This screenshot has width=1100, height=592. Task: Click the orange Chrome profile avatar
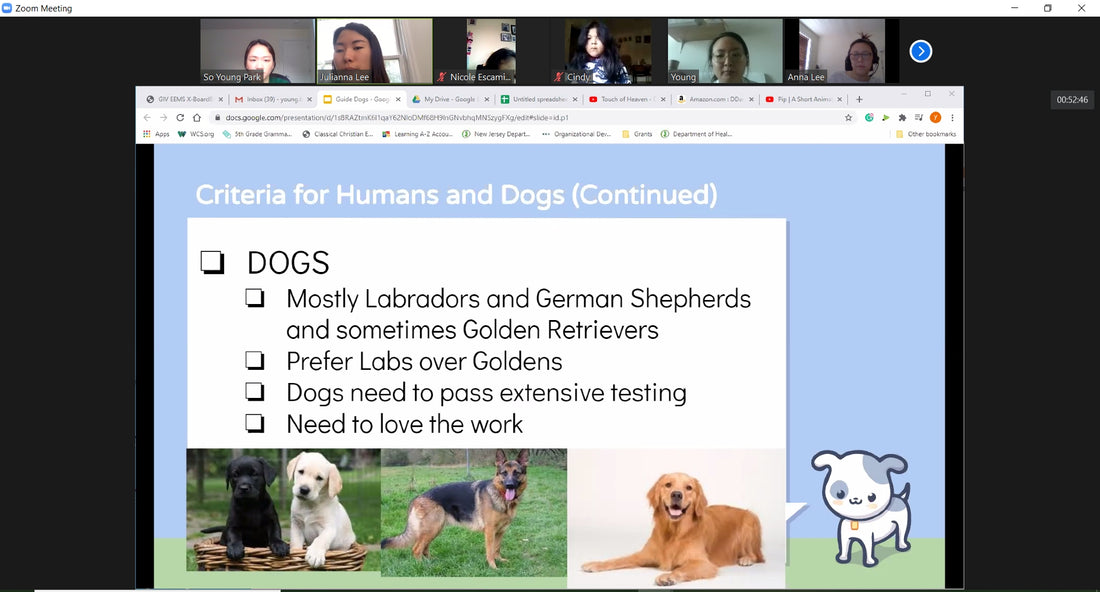pos(935,117)
